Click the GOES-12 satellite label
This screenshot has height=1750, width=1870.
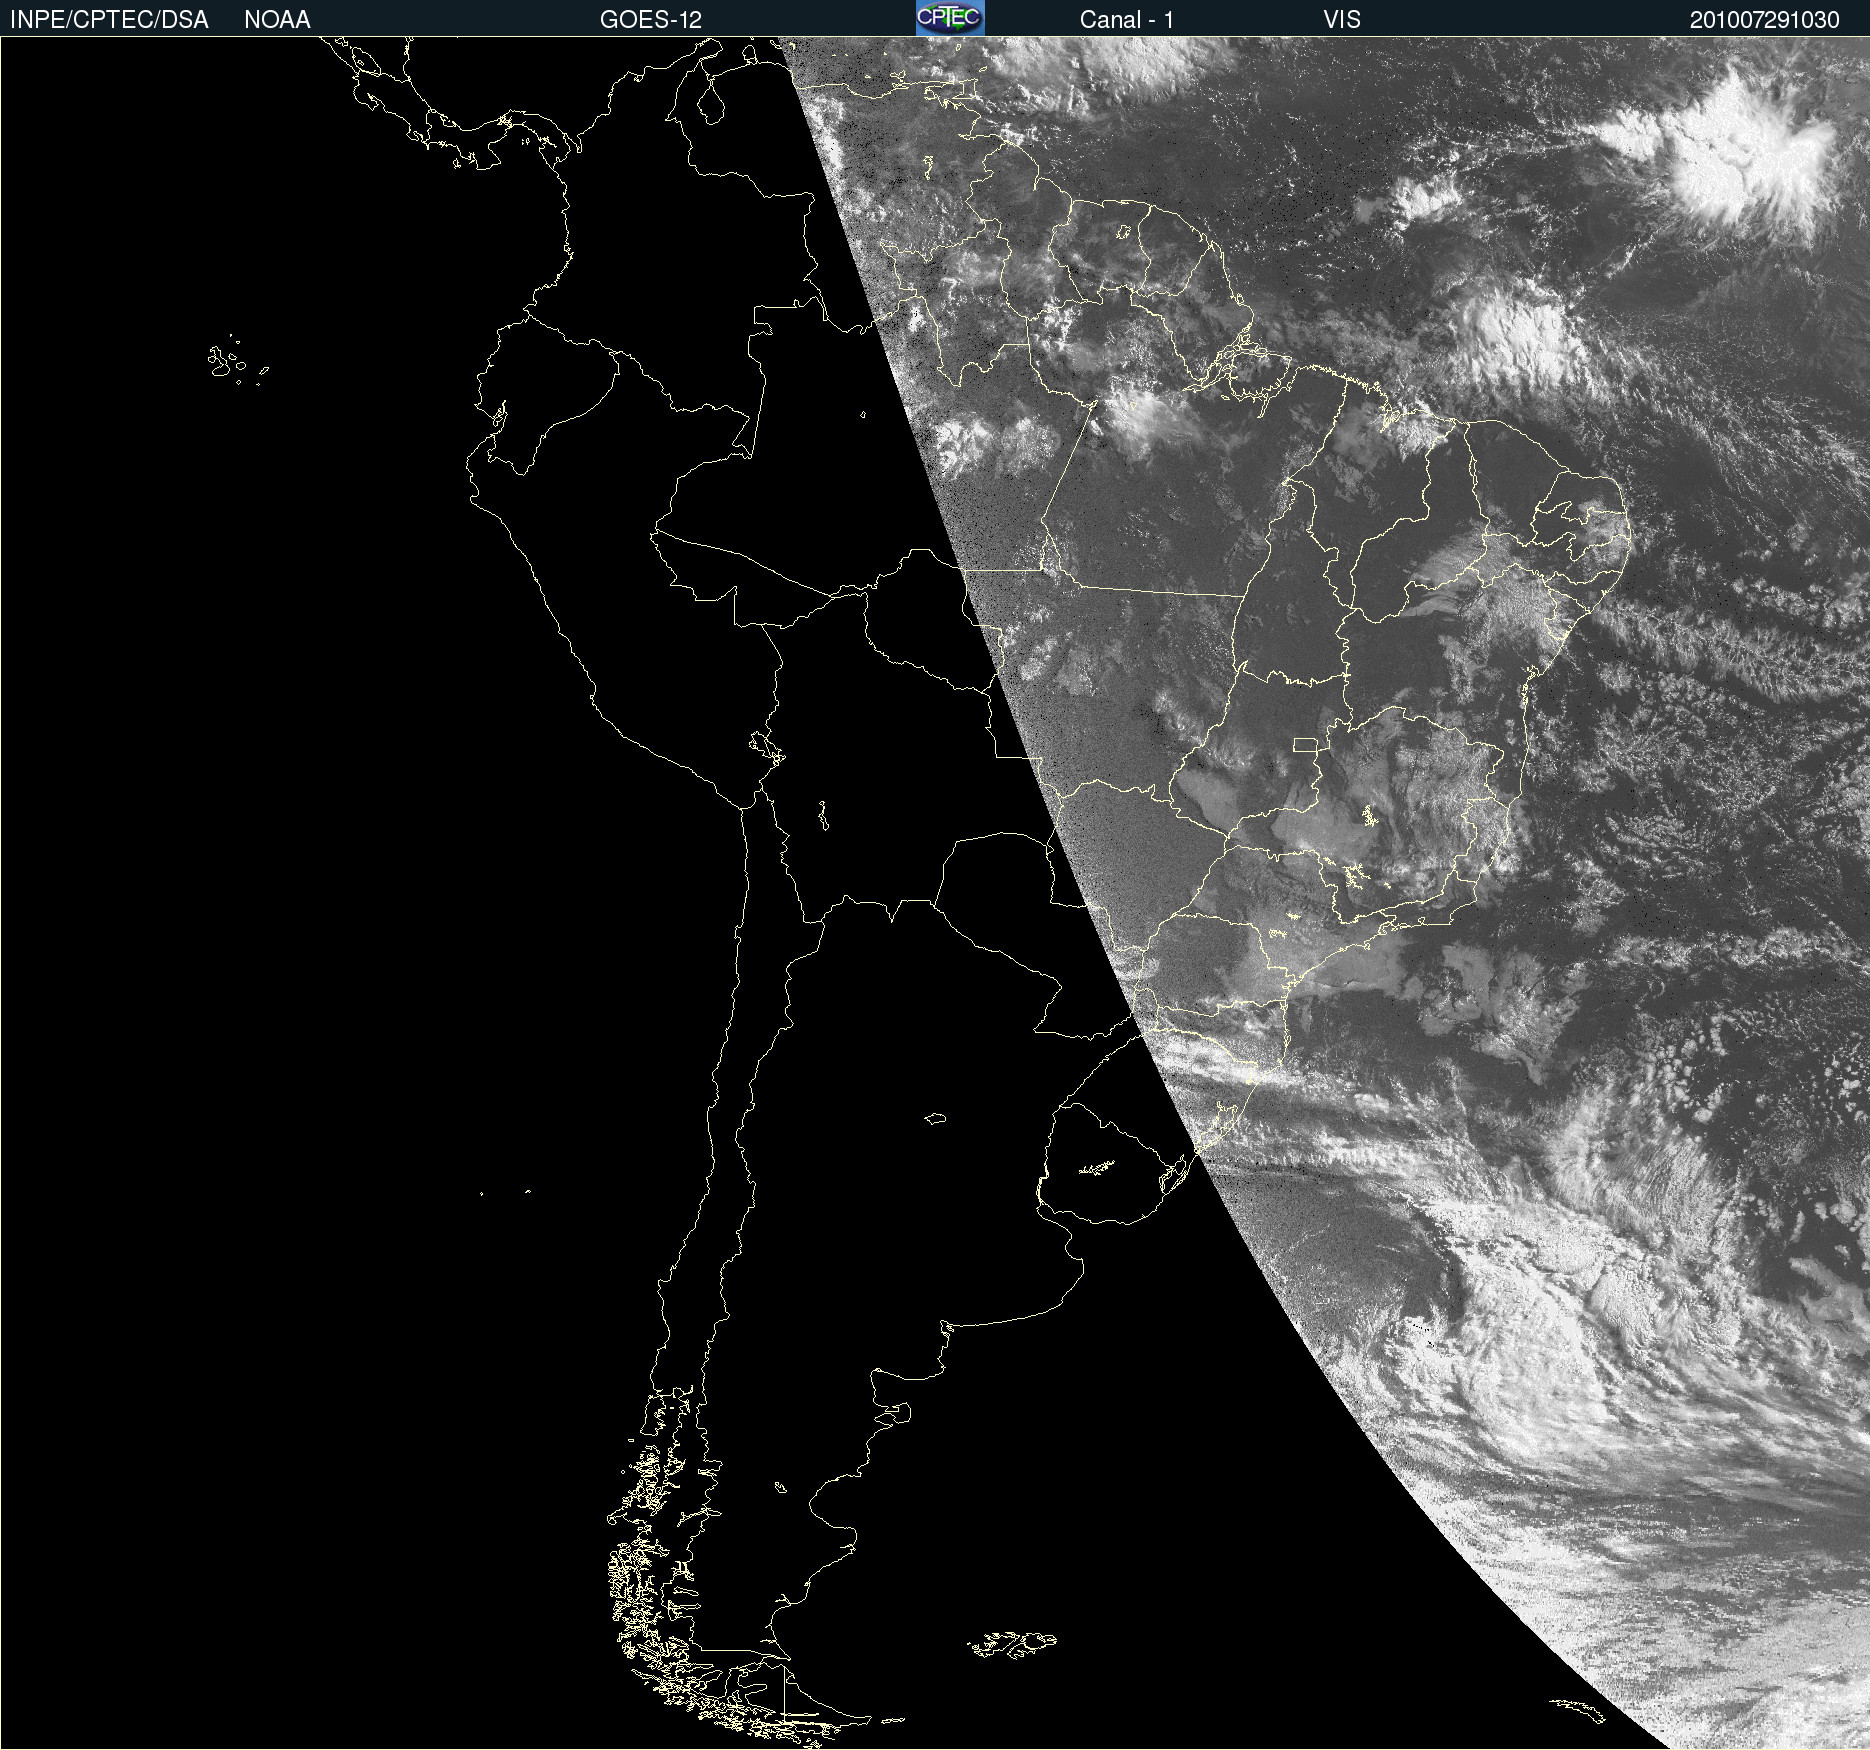tap(651, 20)
